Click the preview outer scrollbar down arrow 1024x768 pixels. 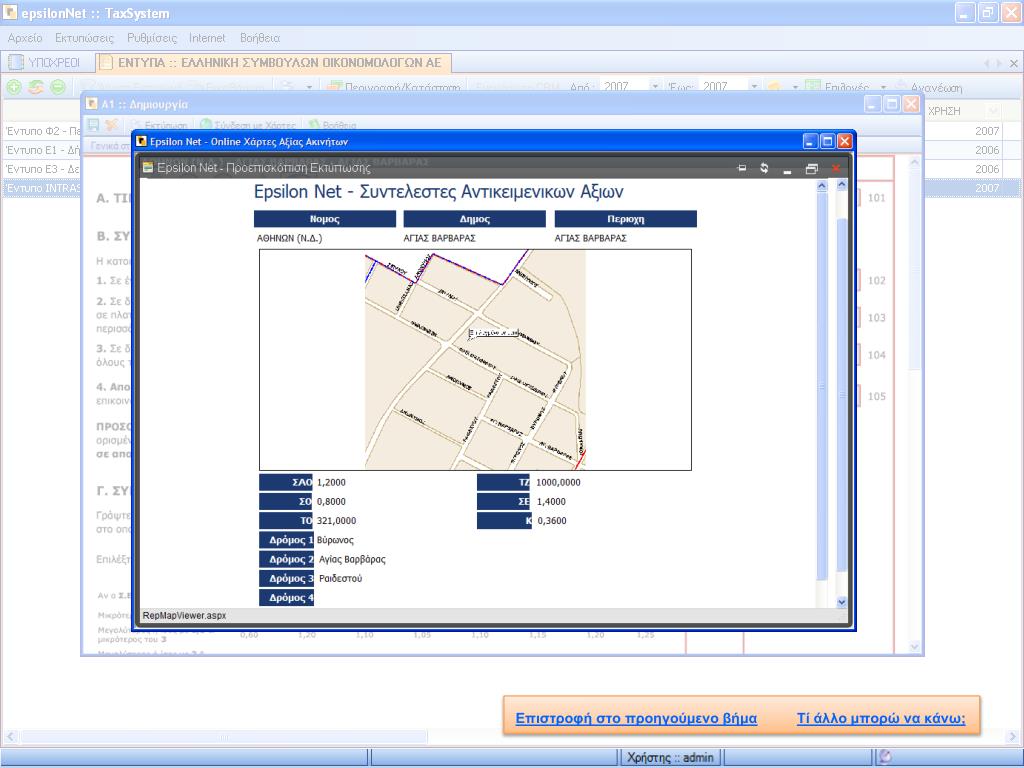pyautogui.click(x=842, y=602)
